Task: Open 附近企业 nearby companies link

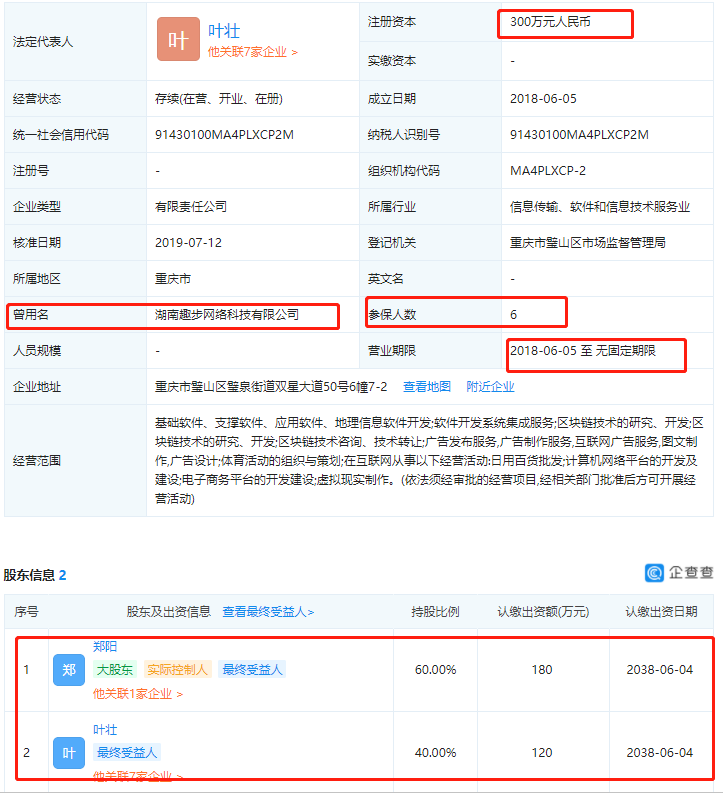Action: (490, 387)
